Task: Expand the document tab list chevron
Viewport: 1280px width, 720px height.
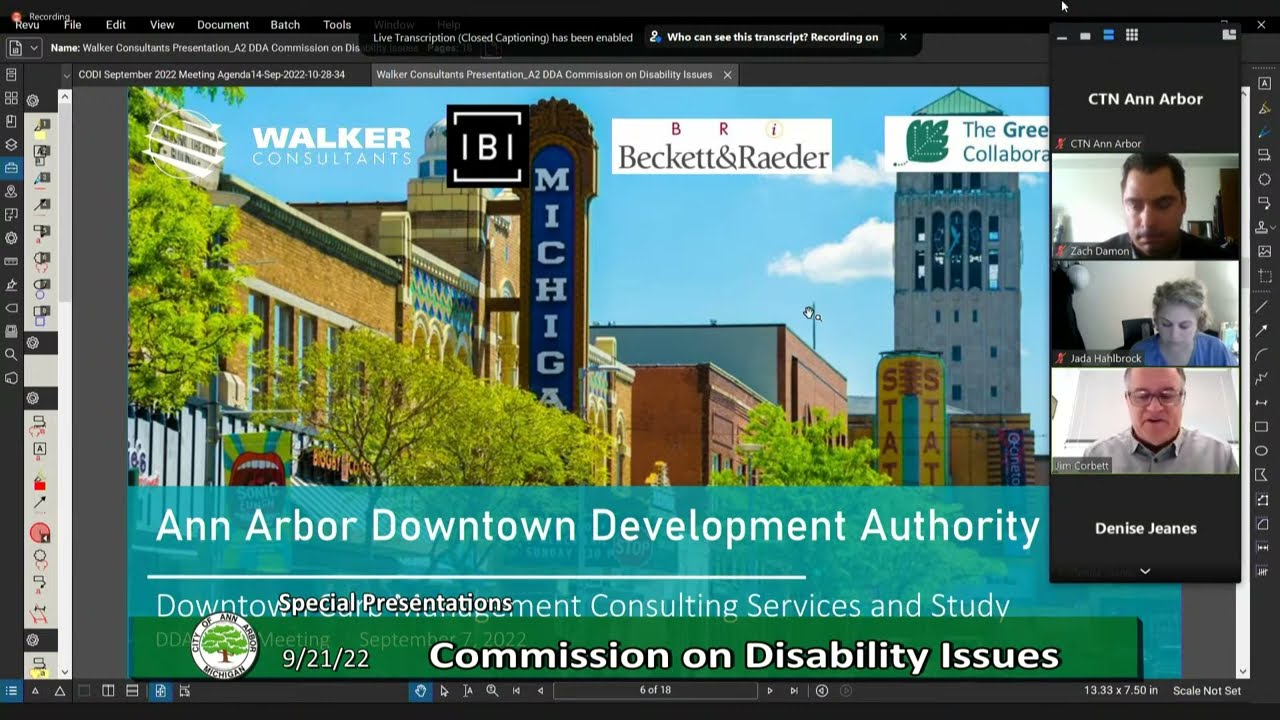Action: (67, 75)
